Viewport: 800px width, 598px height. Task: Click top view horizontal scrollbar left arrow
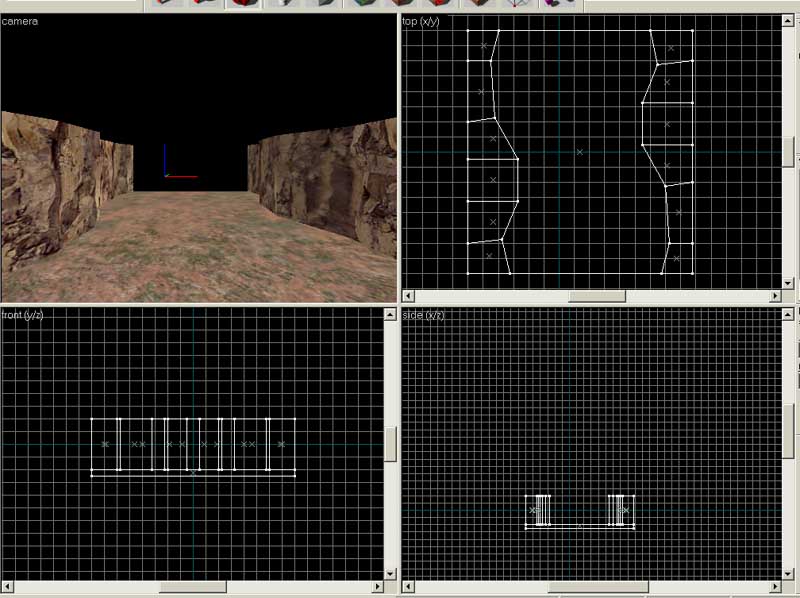click(408, 296)
